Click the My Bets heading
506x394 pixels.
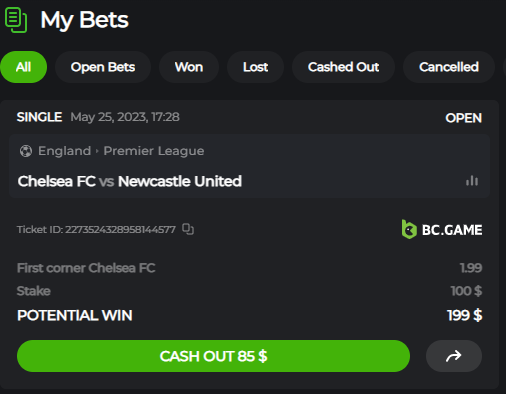[x=84, y=20]
